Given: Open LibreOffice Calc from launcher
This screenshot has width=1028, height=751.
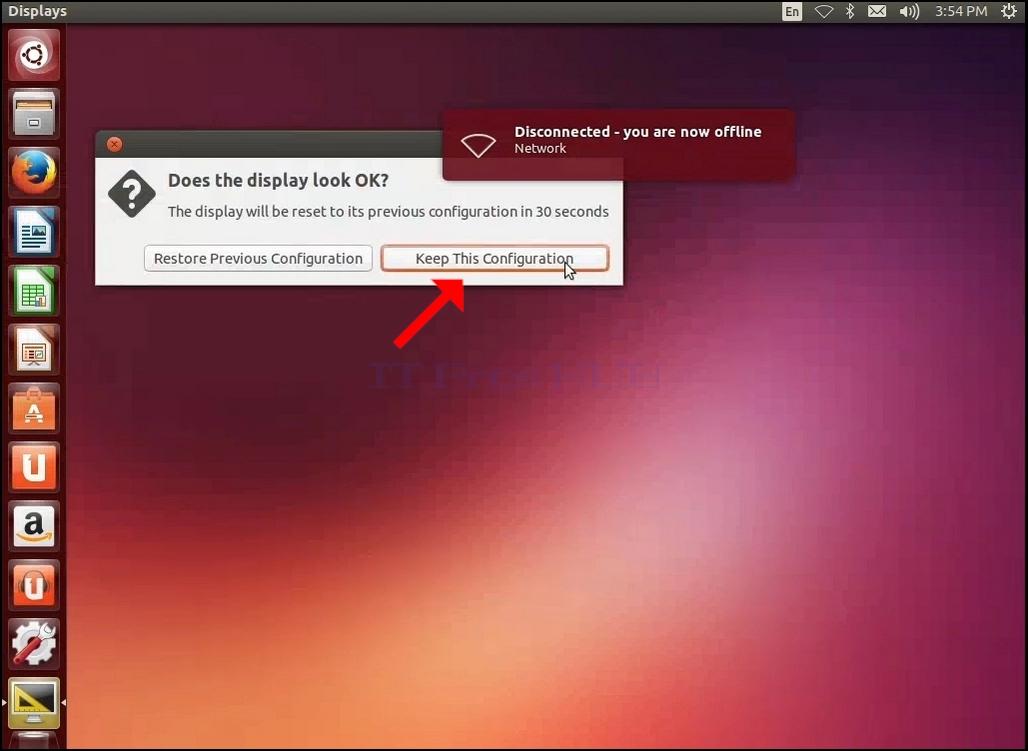Looking at the screenshot, I should [34, 291].
